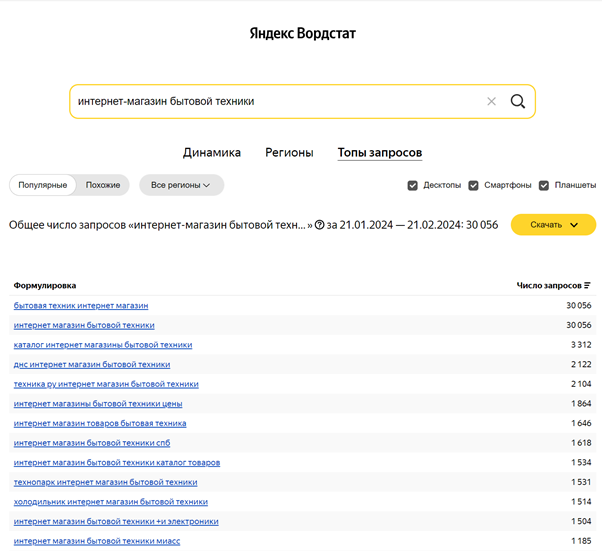
Task: Click the count value 3 312
Action: (x=581, y=345)
